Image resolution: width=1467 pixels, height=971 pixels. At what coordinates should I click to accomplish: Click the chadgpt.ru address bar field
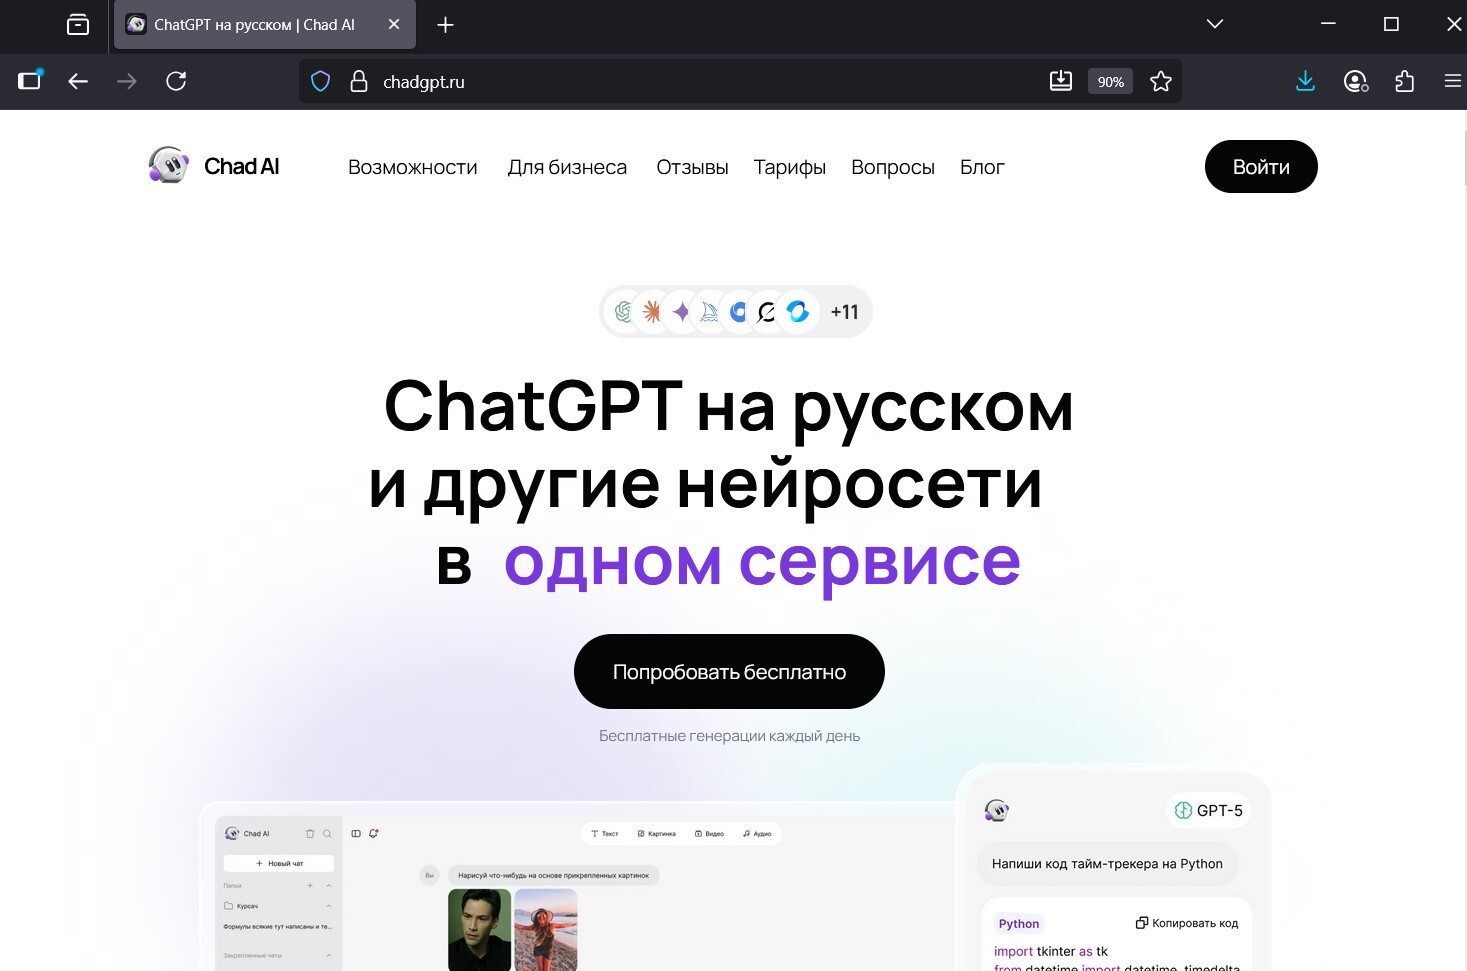(700, 82)
